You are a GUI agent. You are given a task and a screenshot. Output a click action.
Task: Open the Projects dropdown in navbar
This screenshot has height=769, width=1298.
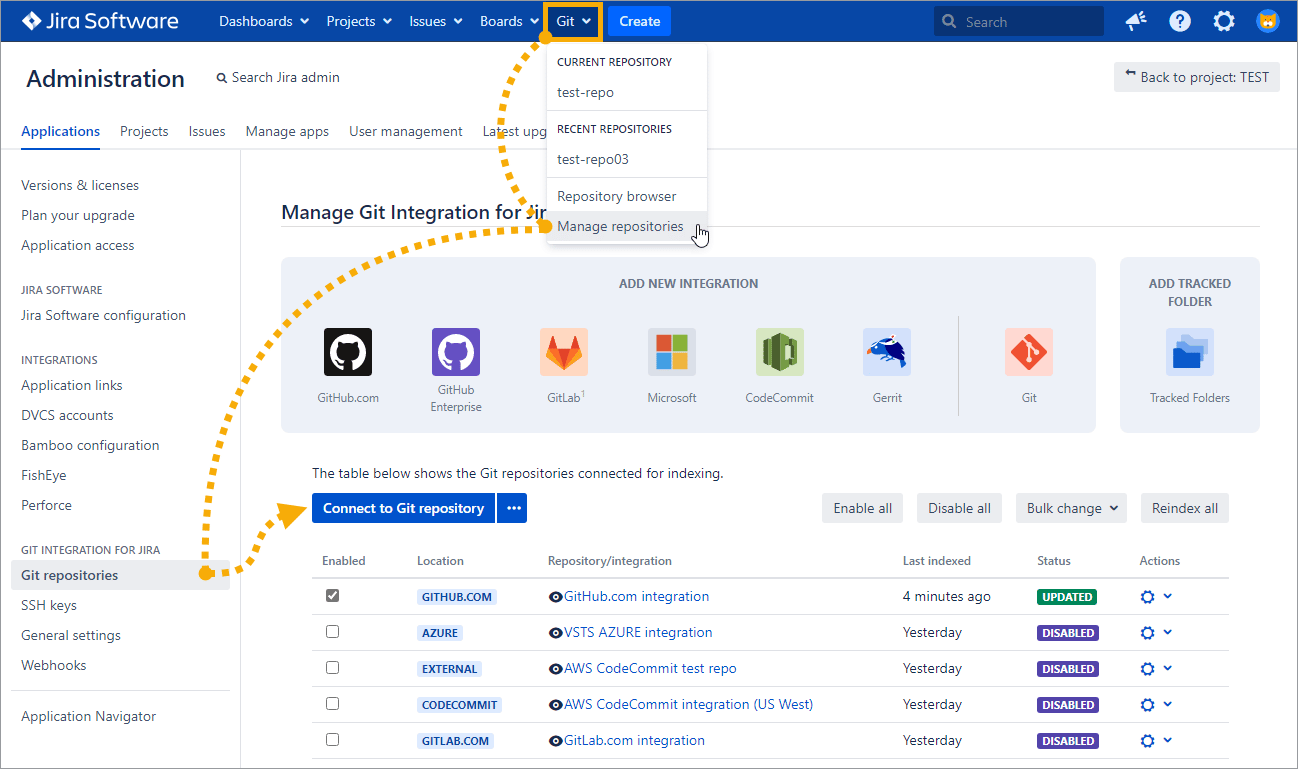(x=359, y=21)
